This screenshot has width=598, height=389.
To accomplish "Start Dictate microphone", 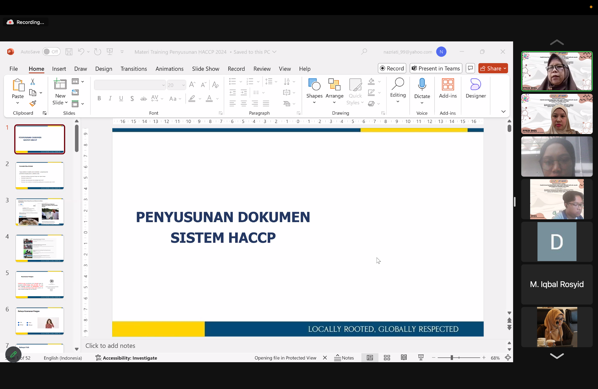I will (x=422, y=88).
